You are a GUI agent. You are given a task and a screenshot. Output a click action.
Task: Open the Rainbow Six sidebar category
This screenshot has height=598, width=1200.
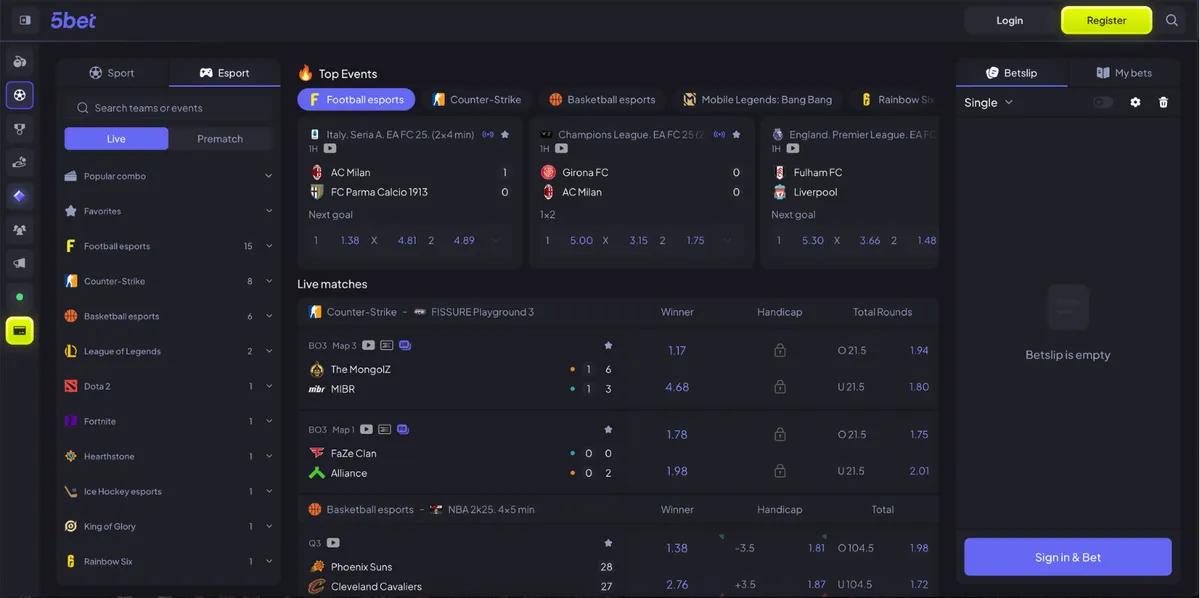click(x=168, y=561)
